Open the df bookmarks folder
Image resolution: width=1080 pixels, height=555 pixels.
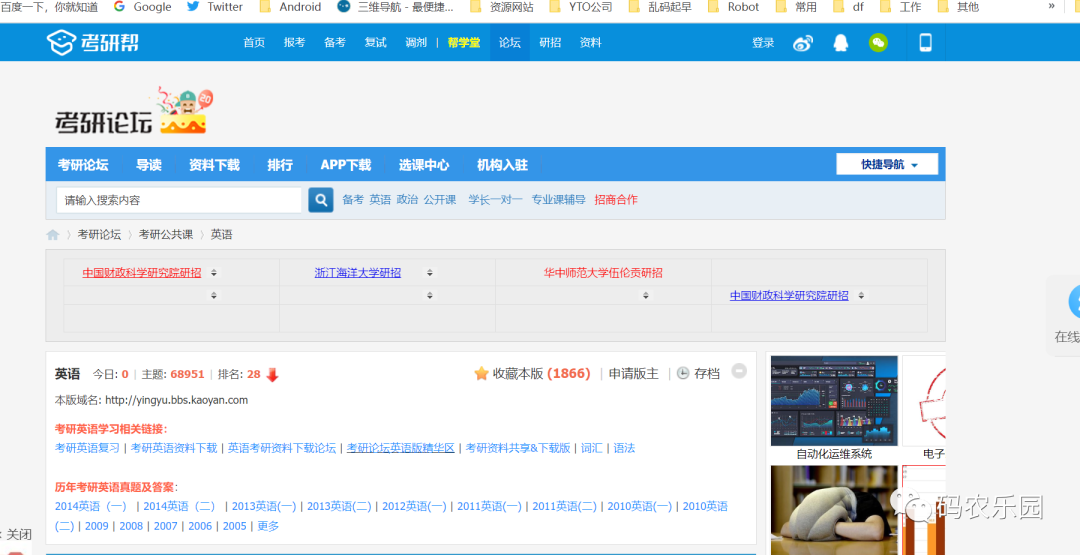849,7
